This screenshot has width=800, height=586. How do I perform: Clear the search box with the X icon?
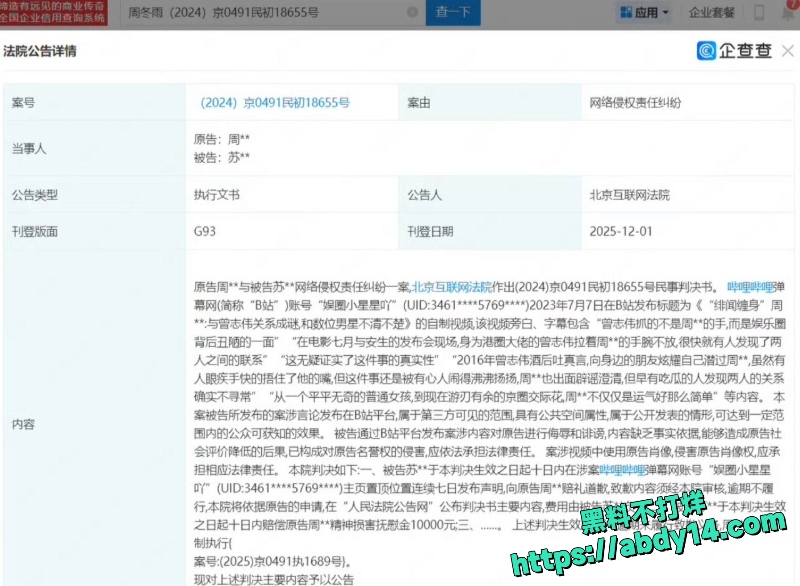tap(412, 12)
